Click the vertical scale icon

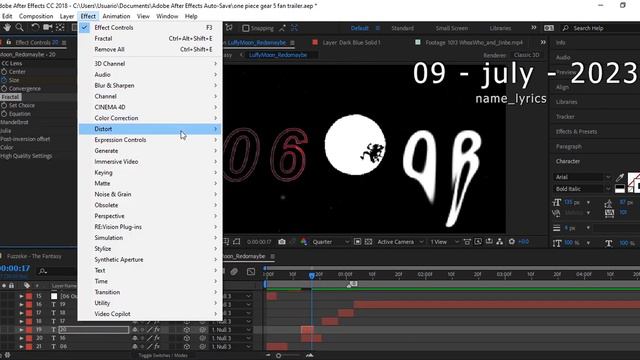pos(557,243)
